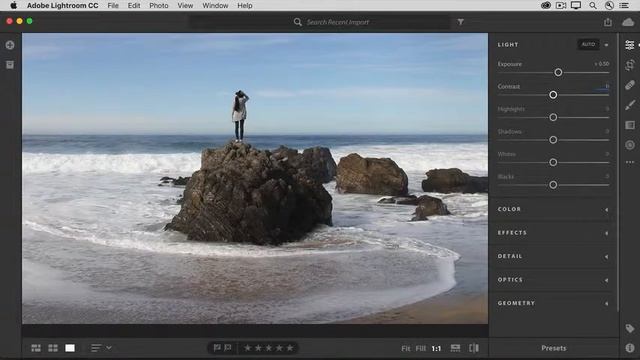Viewport: 640px width, 360px height.
Task: Collapse the Light panel arrow
Action: tap(607, 45)
